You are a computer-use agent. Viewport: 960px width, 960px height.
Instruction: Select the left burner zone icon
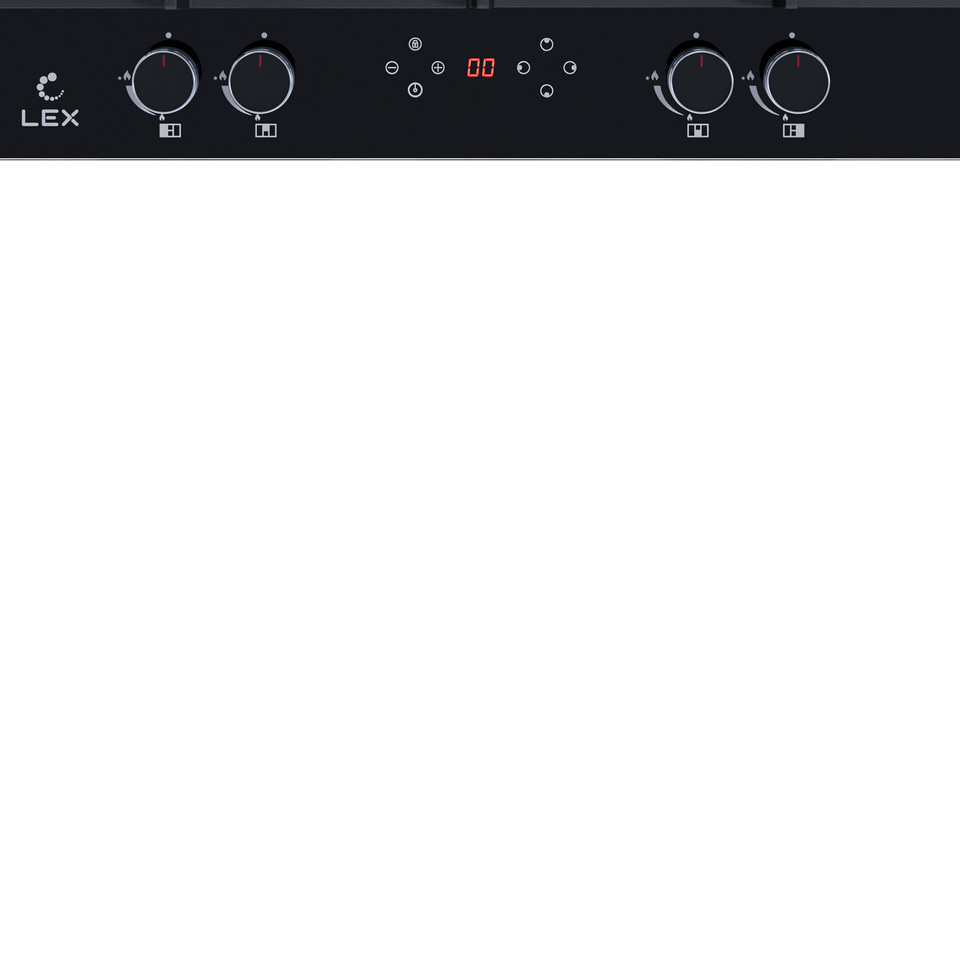523,67
